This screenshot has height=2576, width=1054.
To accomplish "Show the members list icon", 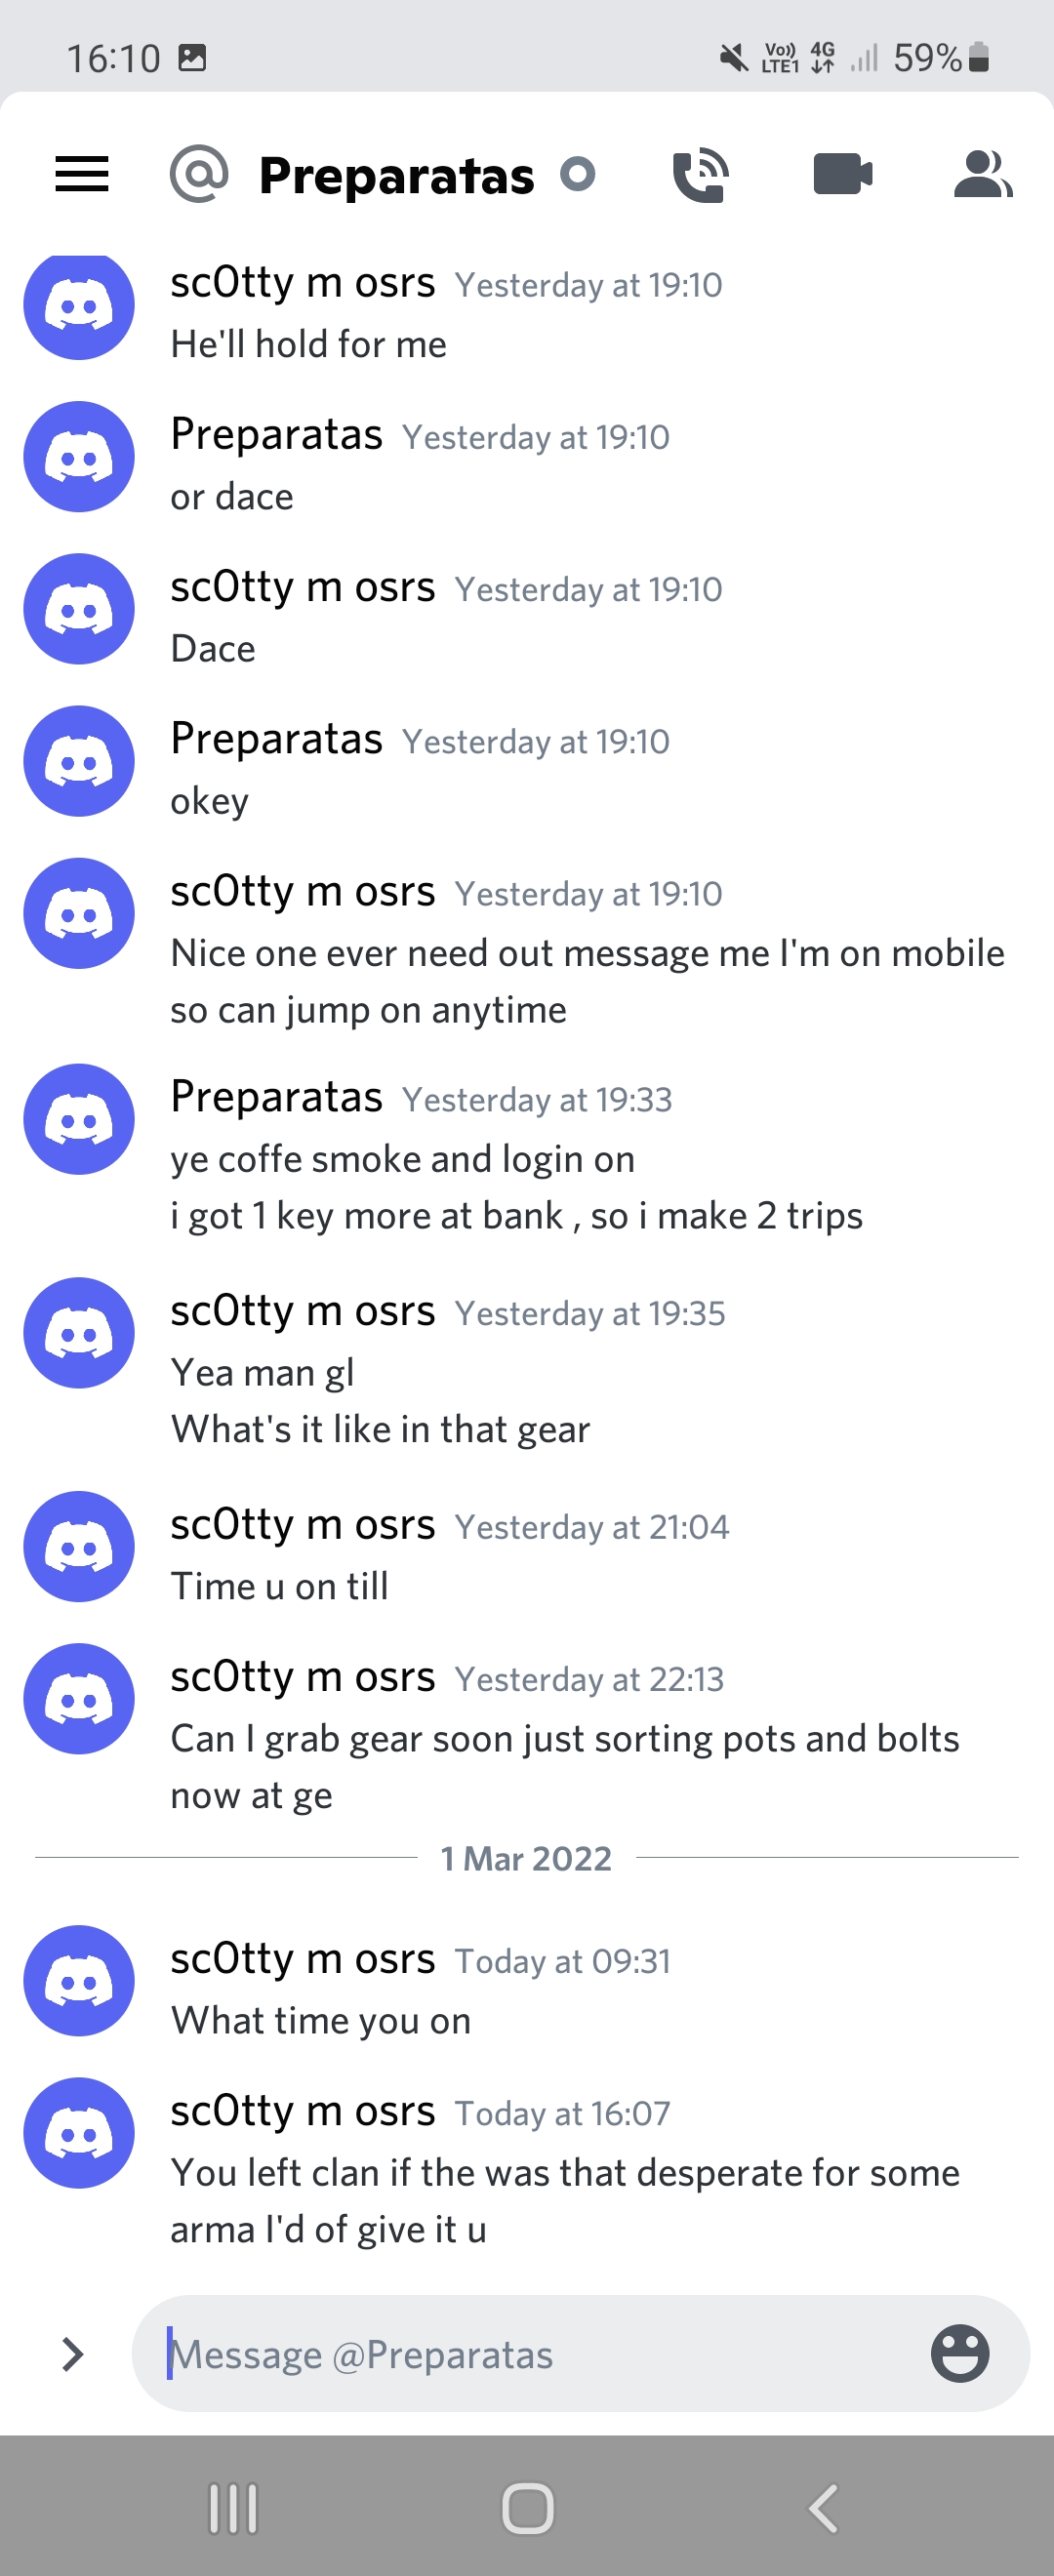I will coord(983,174).
